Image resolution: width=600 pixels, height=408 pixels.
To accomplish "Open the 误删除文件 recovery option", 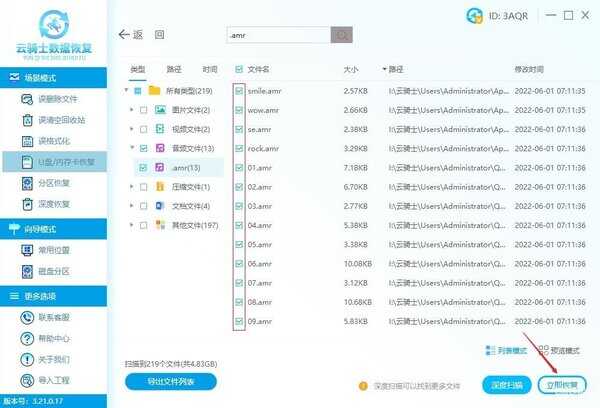I will [50, 99].
